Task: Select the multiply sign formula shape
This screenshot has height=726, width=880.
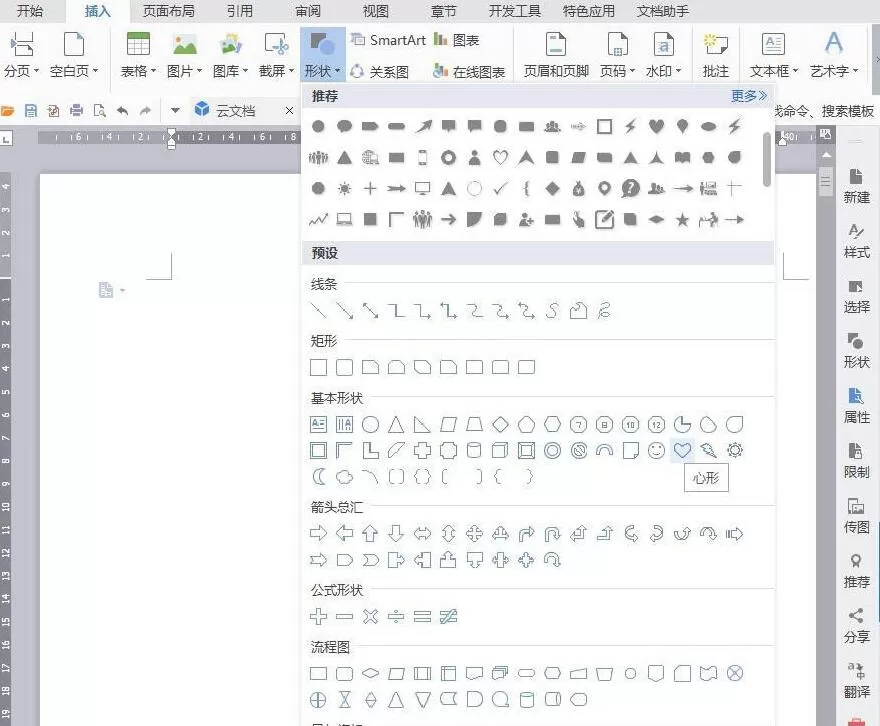Action: tap(370, 617)
